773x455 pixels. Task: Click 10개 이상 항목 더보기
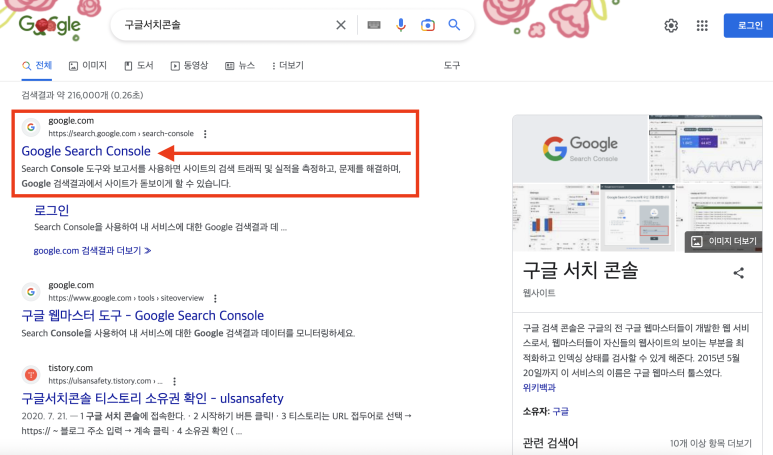[x=711, y=443]
